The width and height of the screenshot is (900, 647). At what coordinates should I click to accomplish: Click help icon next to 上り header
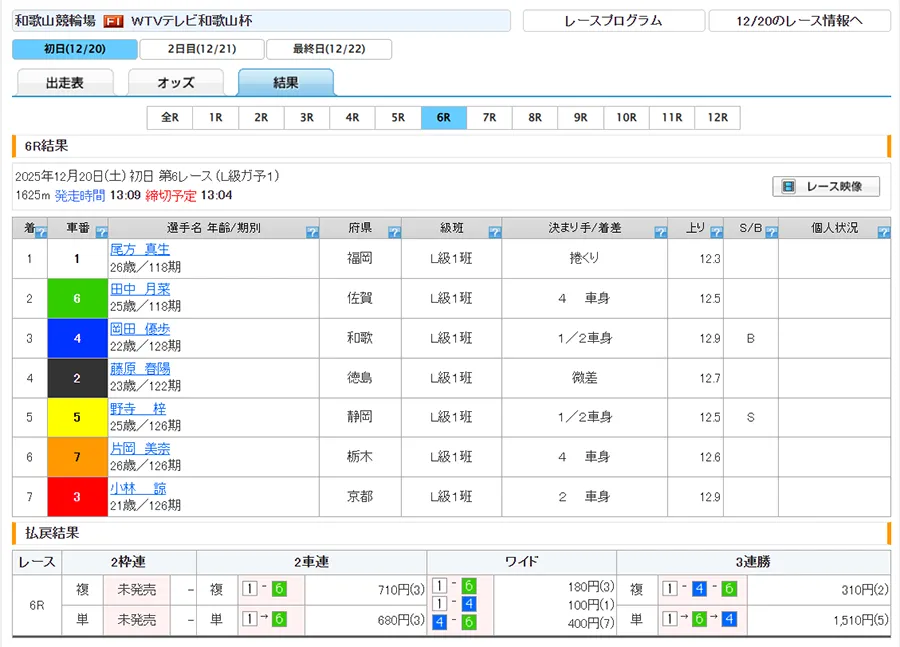pyautogui.click(x=715, y=232)
